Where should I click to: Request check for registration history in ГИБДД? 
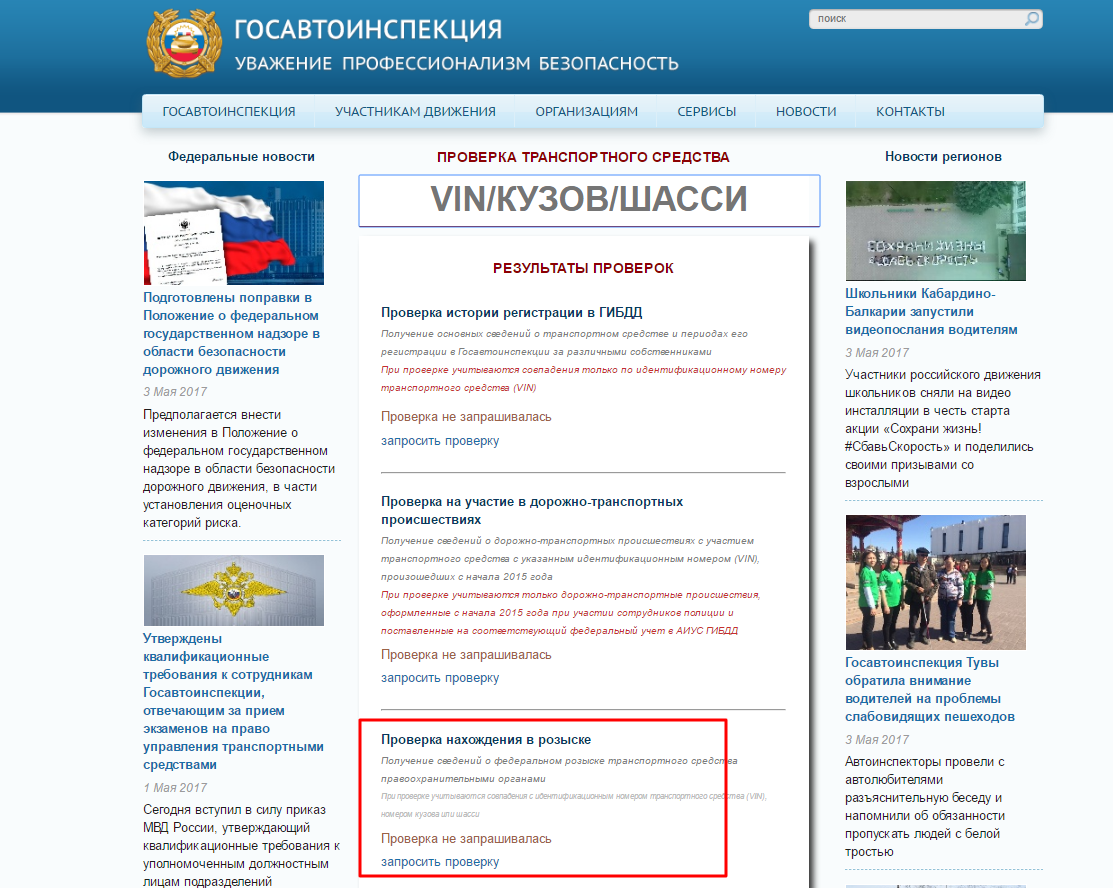tap(440, 441)
